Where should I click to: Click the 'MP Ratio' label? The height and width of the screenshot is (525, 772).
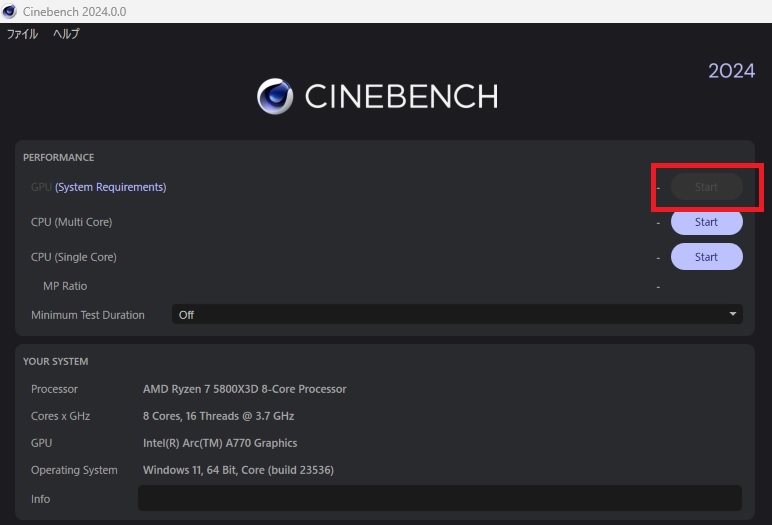tap(65, 286)
